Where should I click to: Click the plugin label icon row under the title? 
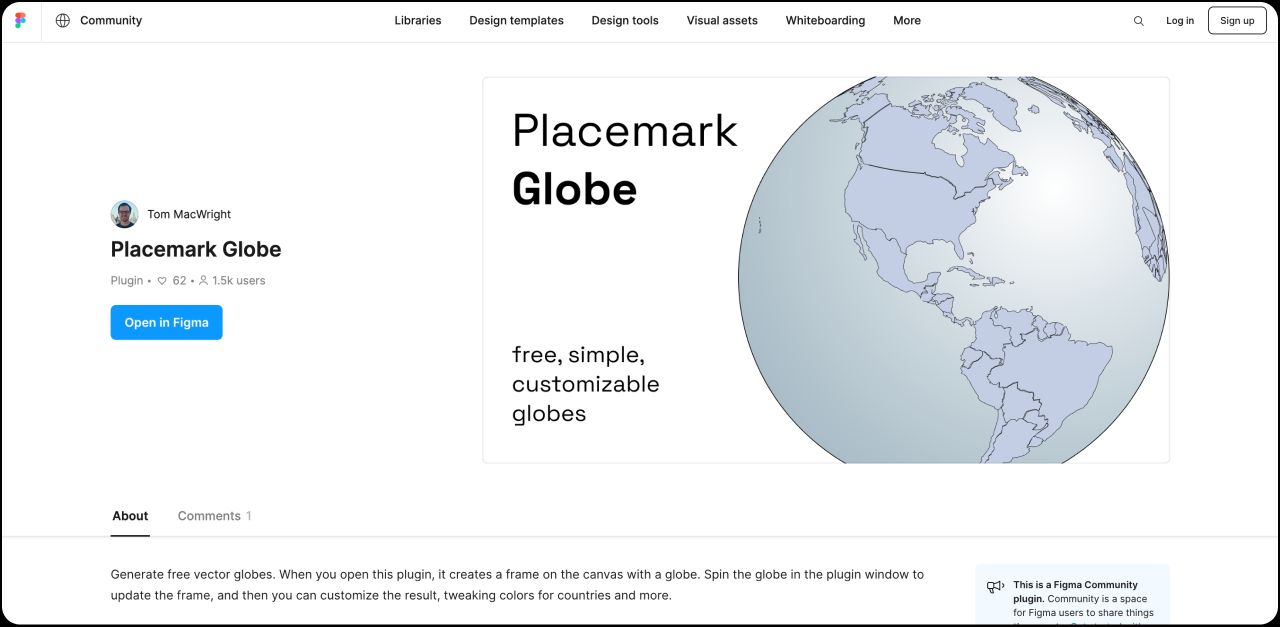pos(126,280)
